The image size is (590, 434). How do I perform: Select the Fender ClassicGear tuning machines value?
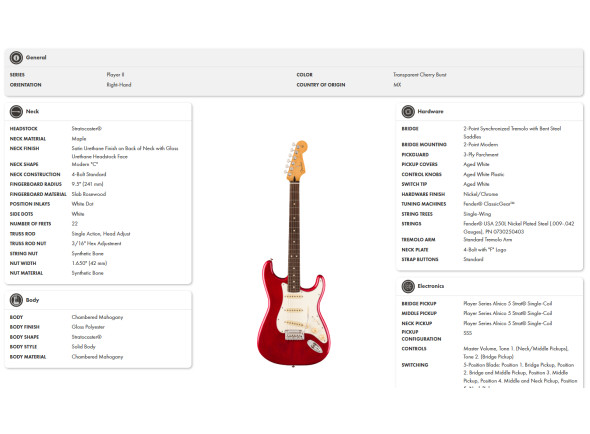[489, 204]
